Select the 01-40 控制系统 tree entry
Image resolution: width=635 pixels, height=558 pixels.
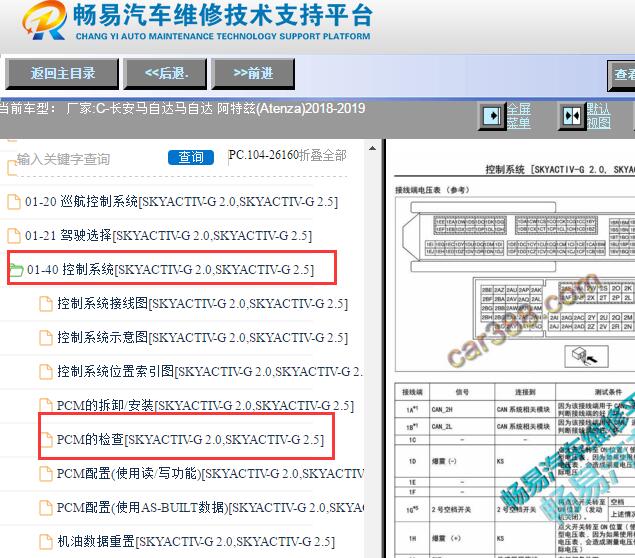170,269
